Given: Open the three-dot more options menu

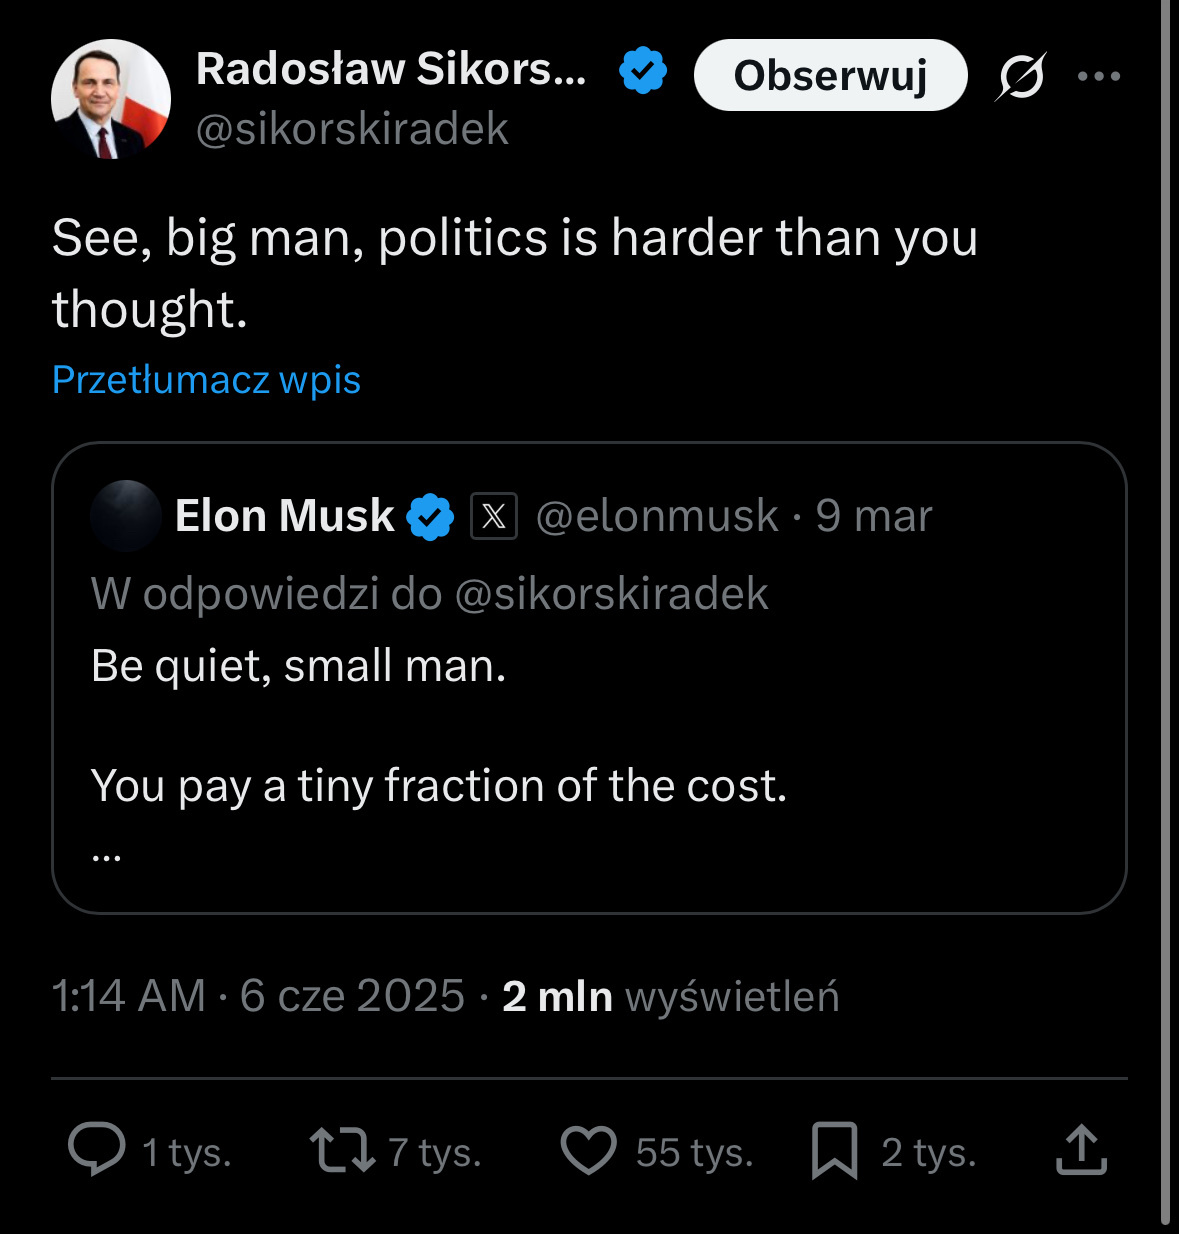Looking at the screenshot, I should (1099, 76).
